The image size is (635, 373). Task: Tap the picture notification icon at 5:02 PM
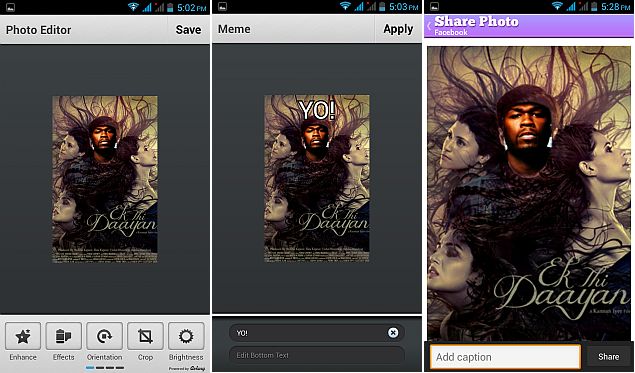[x=11, y=6]
